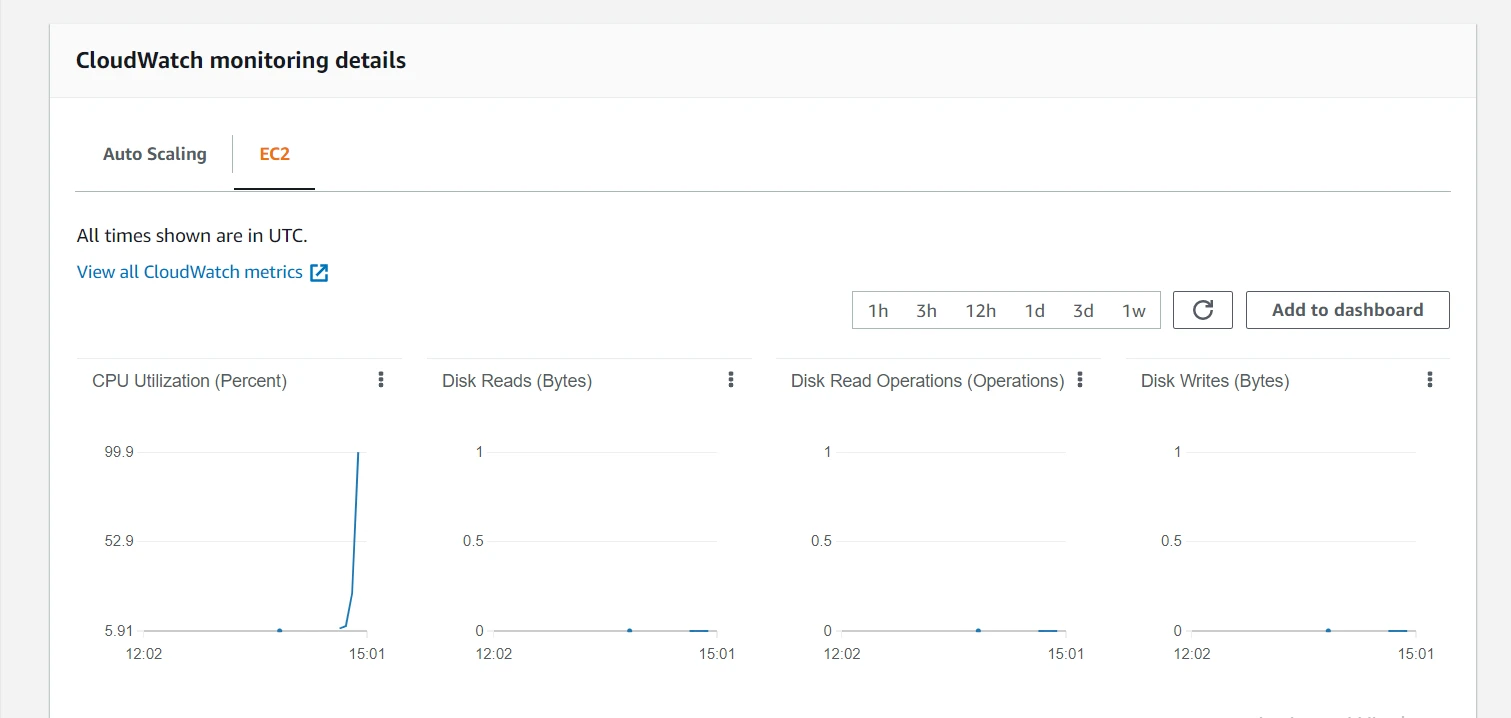Image resolution: width=1511 pixels, height=718 pixels.
Task: Click the refresh metrics icon
Action: point(1202,310)
